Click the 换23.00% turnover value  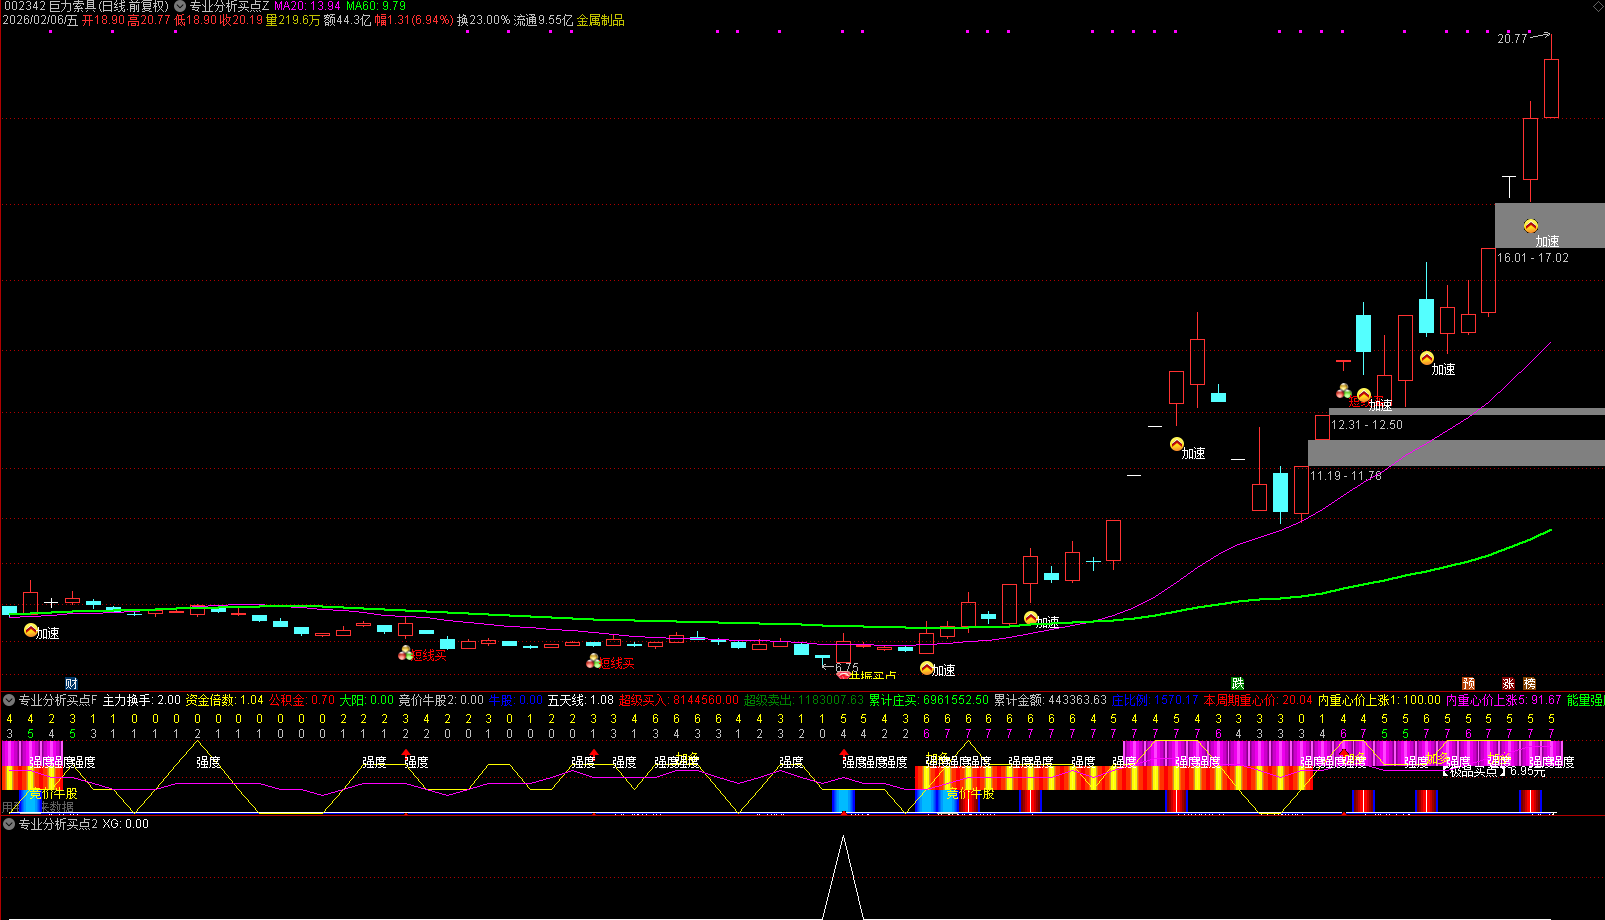click(484, 20)
